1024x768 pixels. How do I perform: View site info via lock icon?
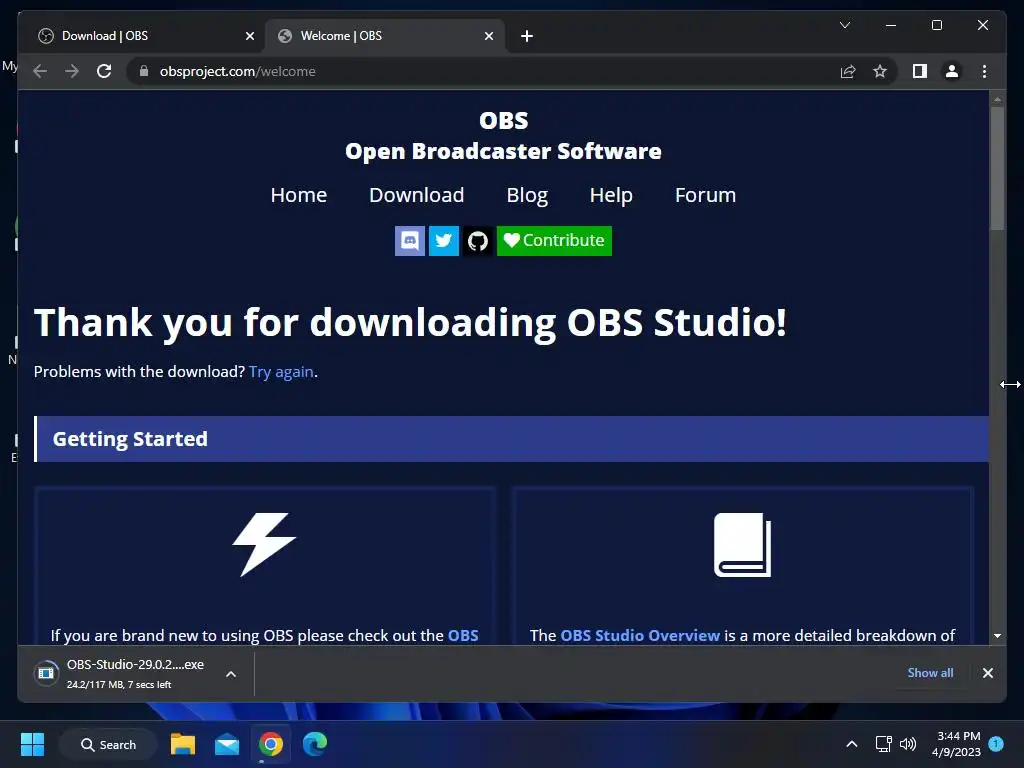(144, 71)
